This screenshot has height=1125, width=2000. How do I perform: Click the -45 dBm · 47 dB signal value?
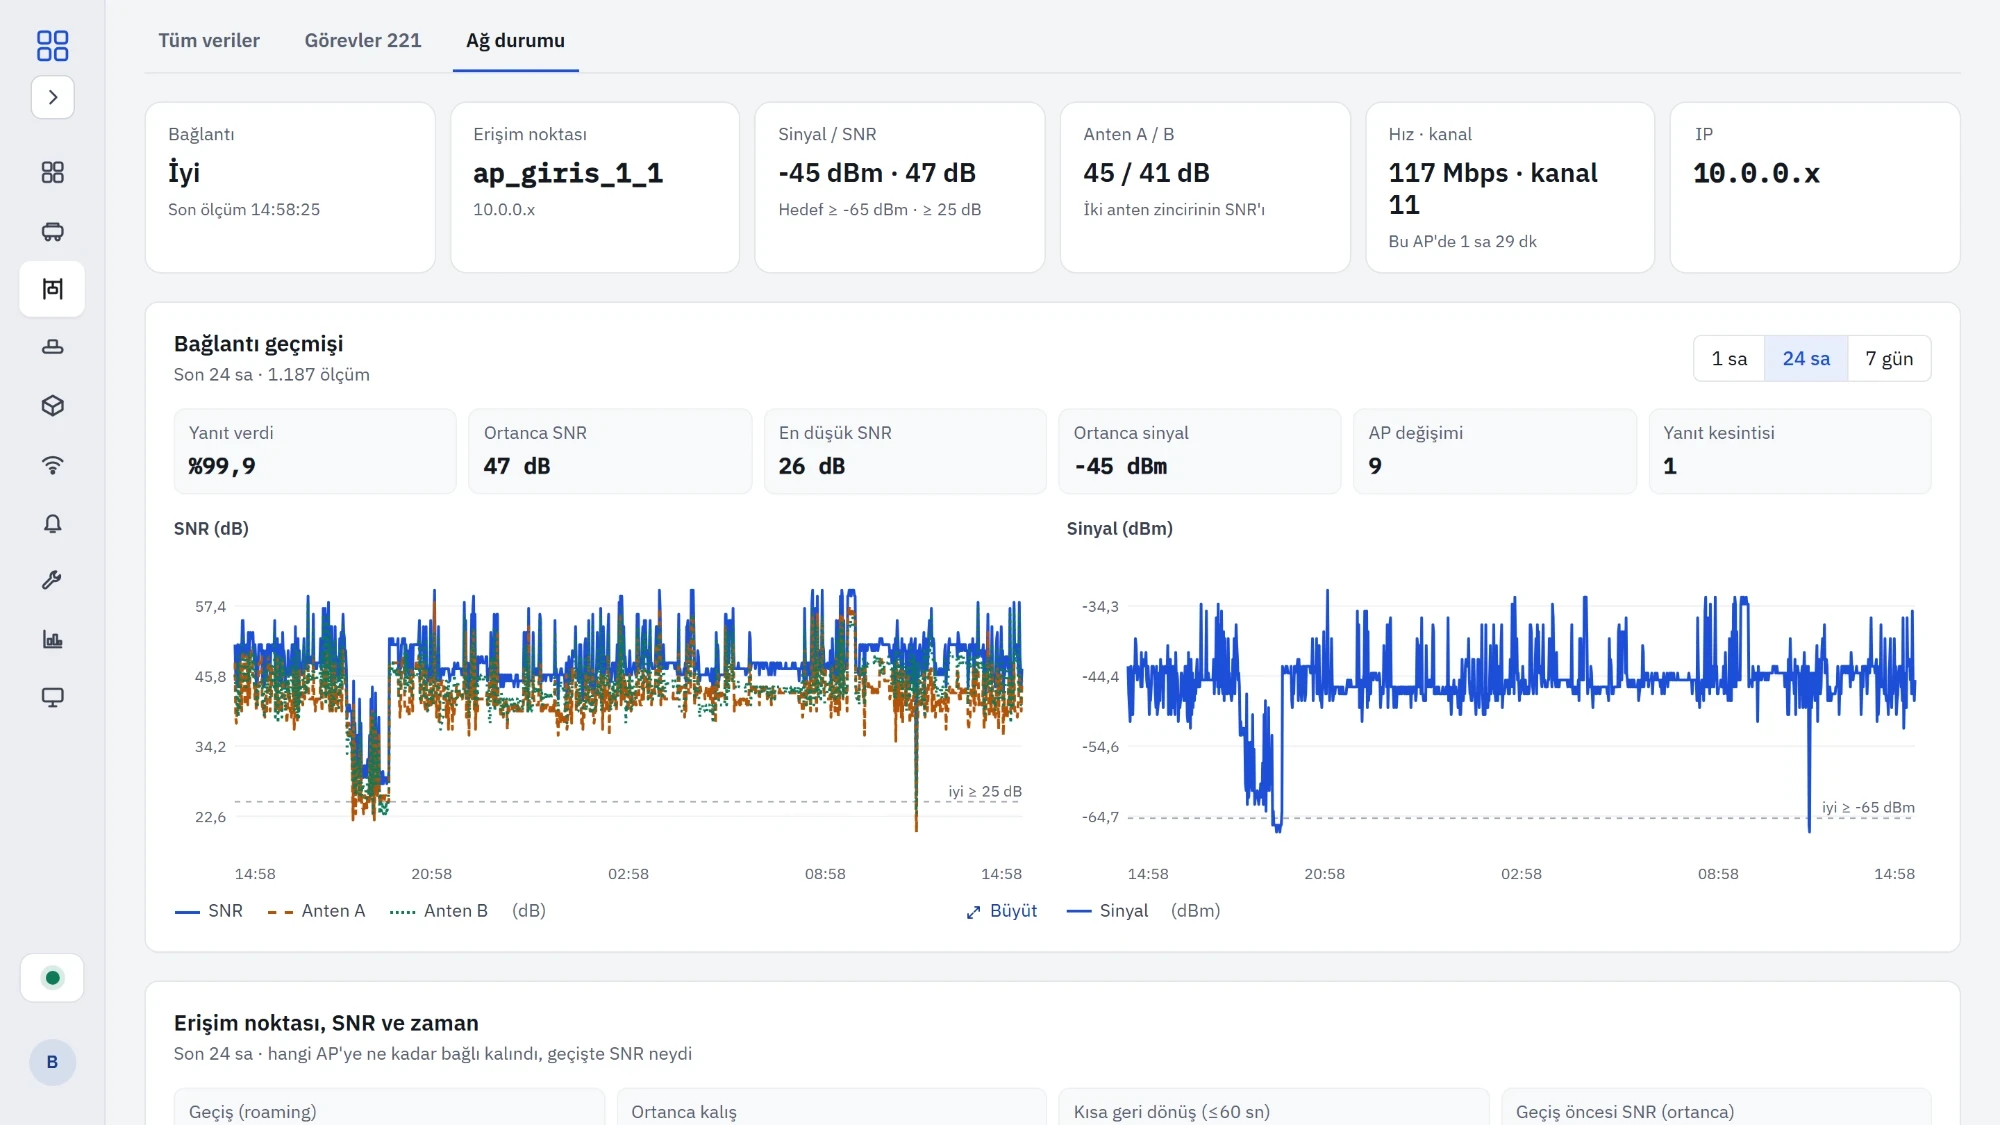pos(877,173)
